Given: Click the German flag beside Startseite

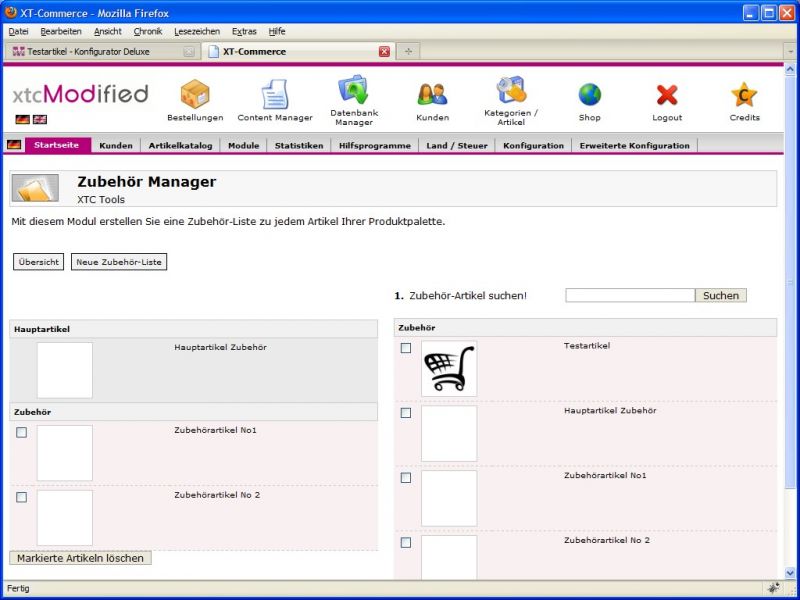Looking at the screenshot, I should pyautogui.click(x=14, y=145).
